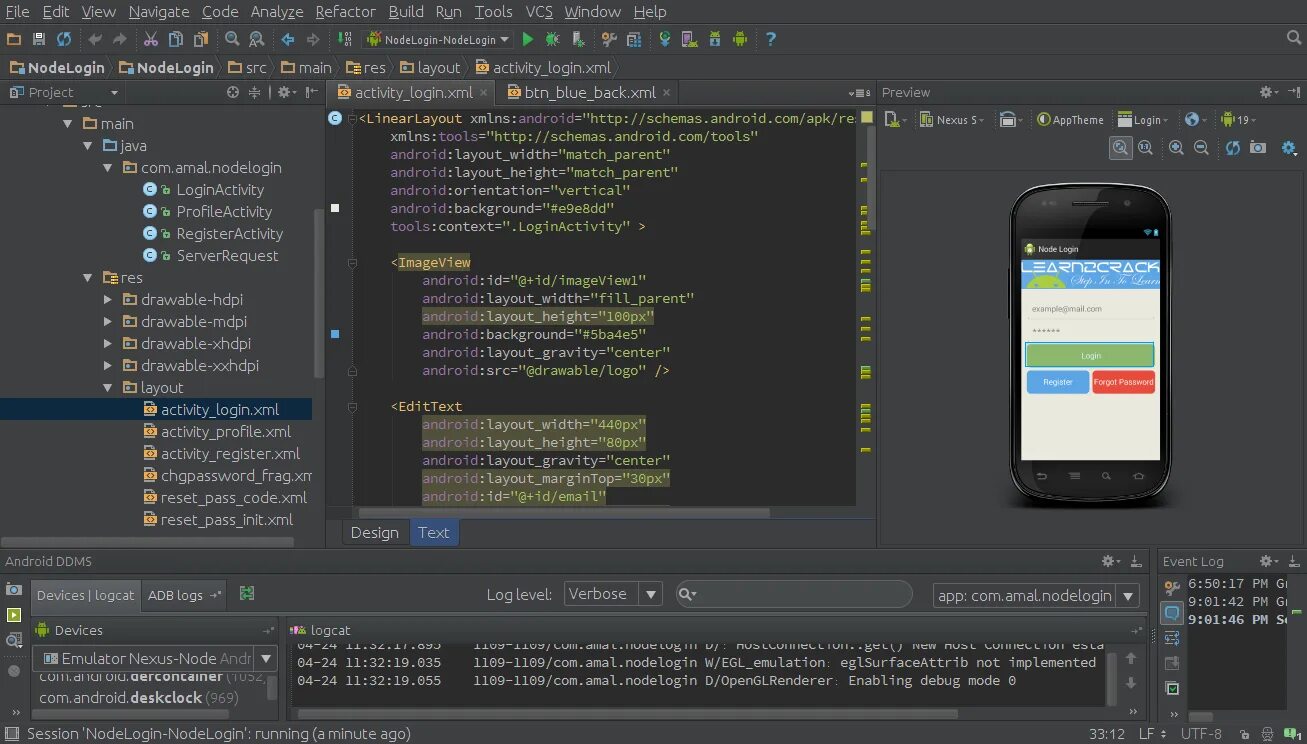Viewport: 1307px width, 744px height.
Task: Open the run configuration NodeLogin-NodeLogin dropdown
Action: coord(438,39)
